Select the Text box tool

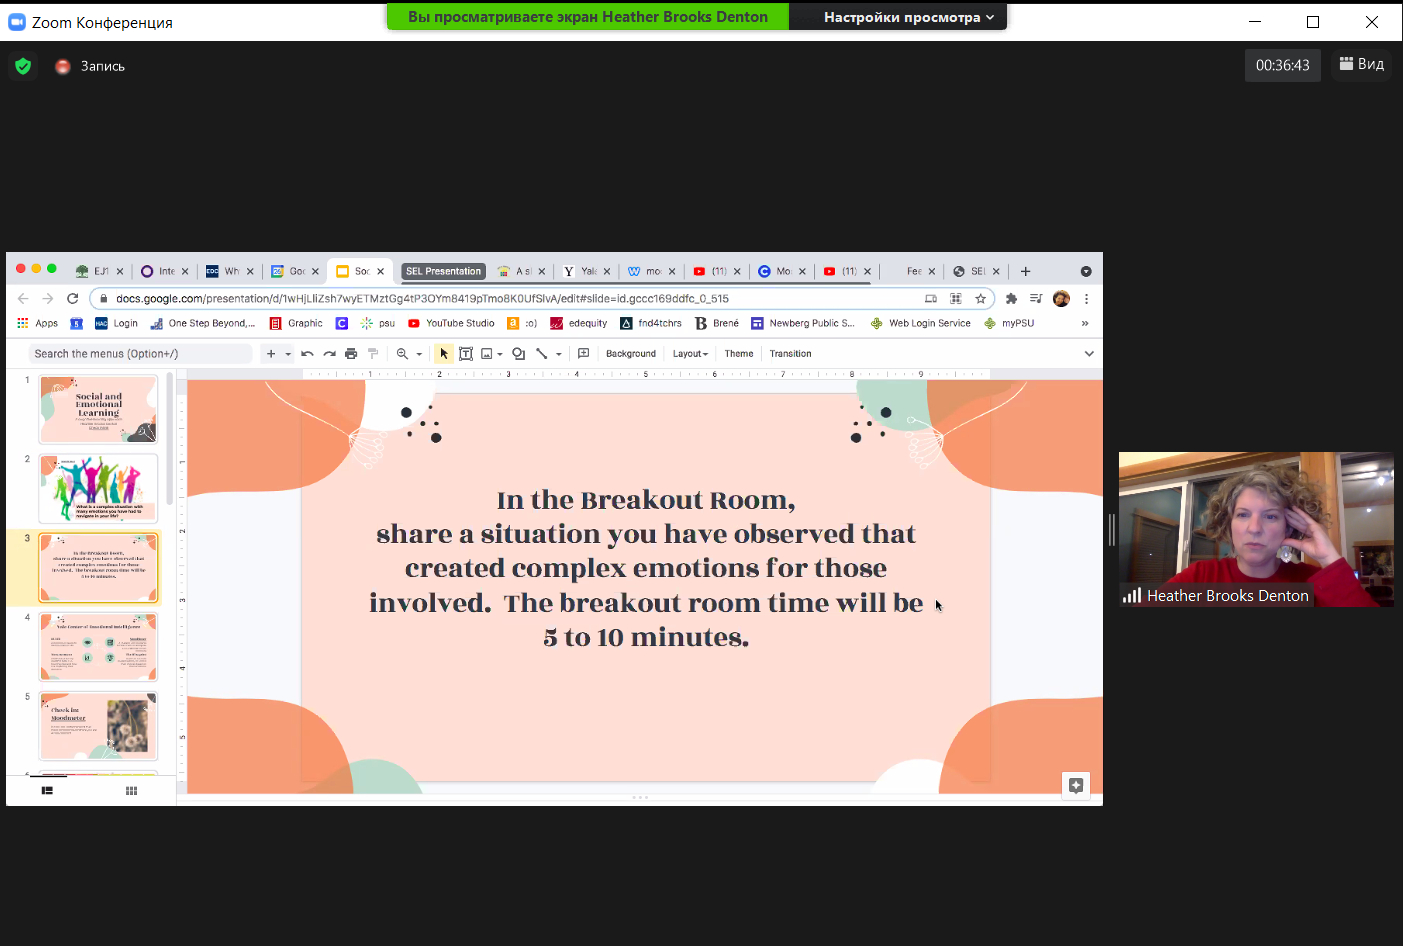pos(466,354)
